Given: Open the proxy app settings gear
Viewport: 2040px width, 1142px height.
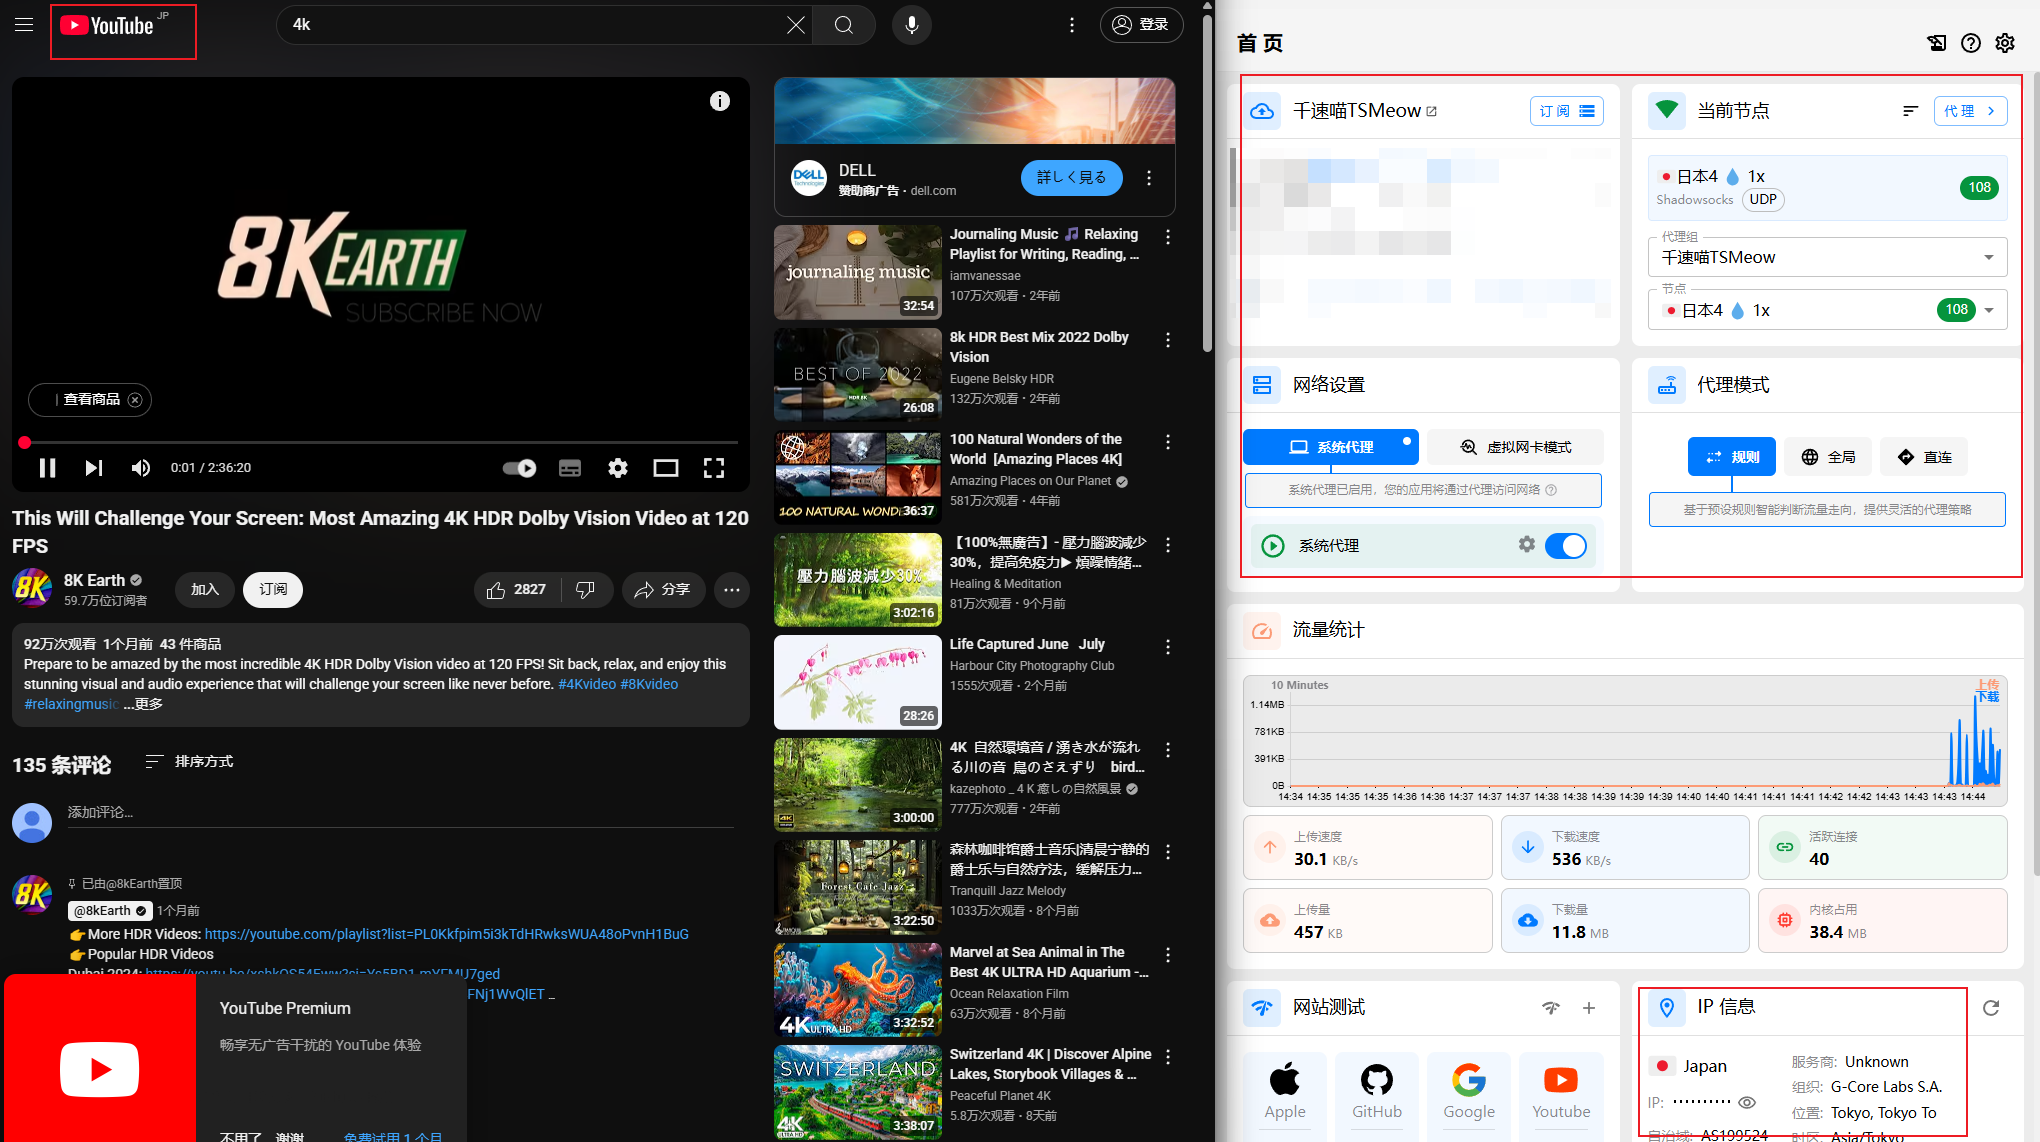Looking at the screenshot, I should (x=2005, y=43).
